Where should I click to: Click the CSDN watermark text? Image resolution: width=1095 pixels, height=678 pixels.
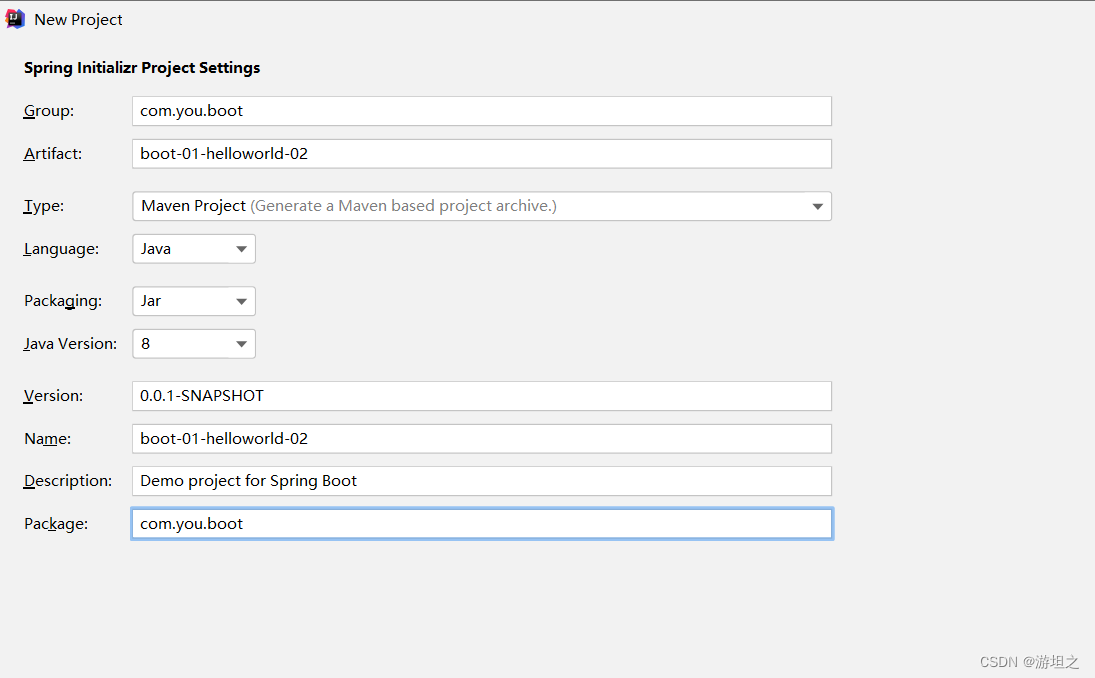pyautogui.click(x=1029, y=661)
